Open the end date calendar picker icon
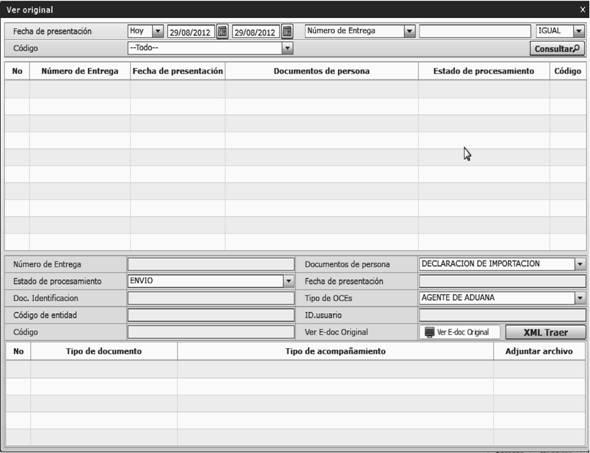 [x=287, y=32]
